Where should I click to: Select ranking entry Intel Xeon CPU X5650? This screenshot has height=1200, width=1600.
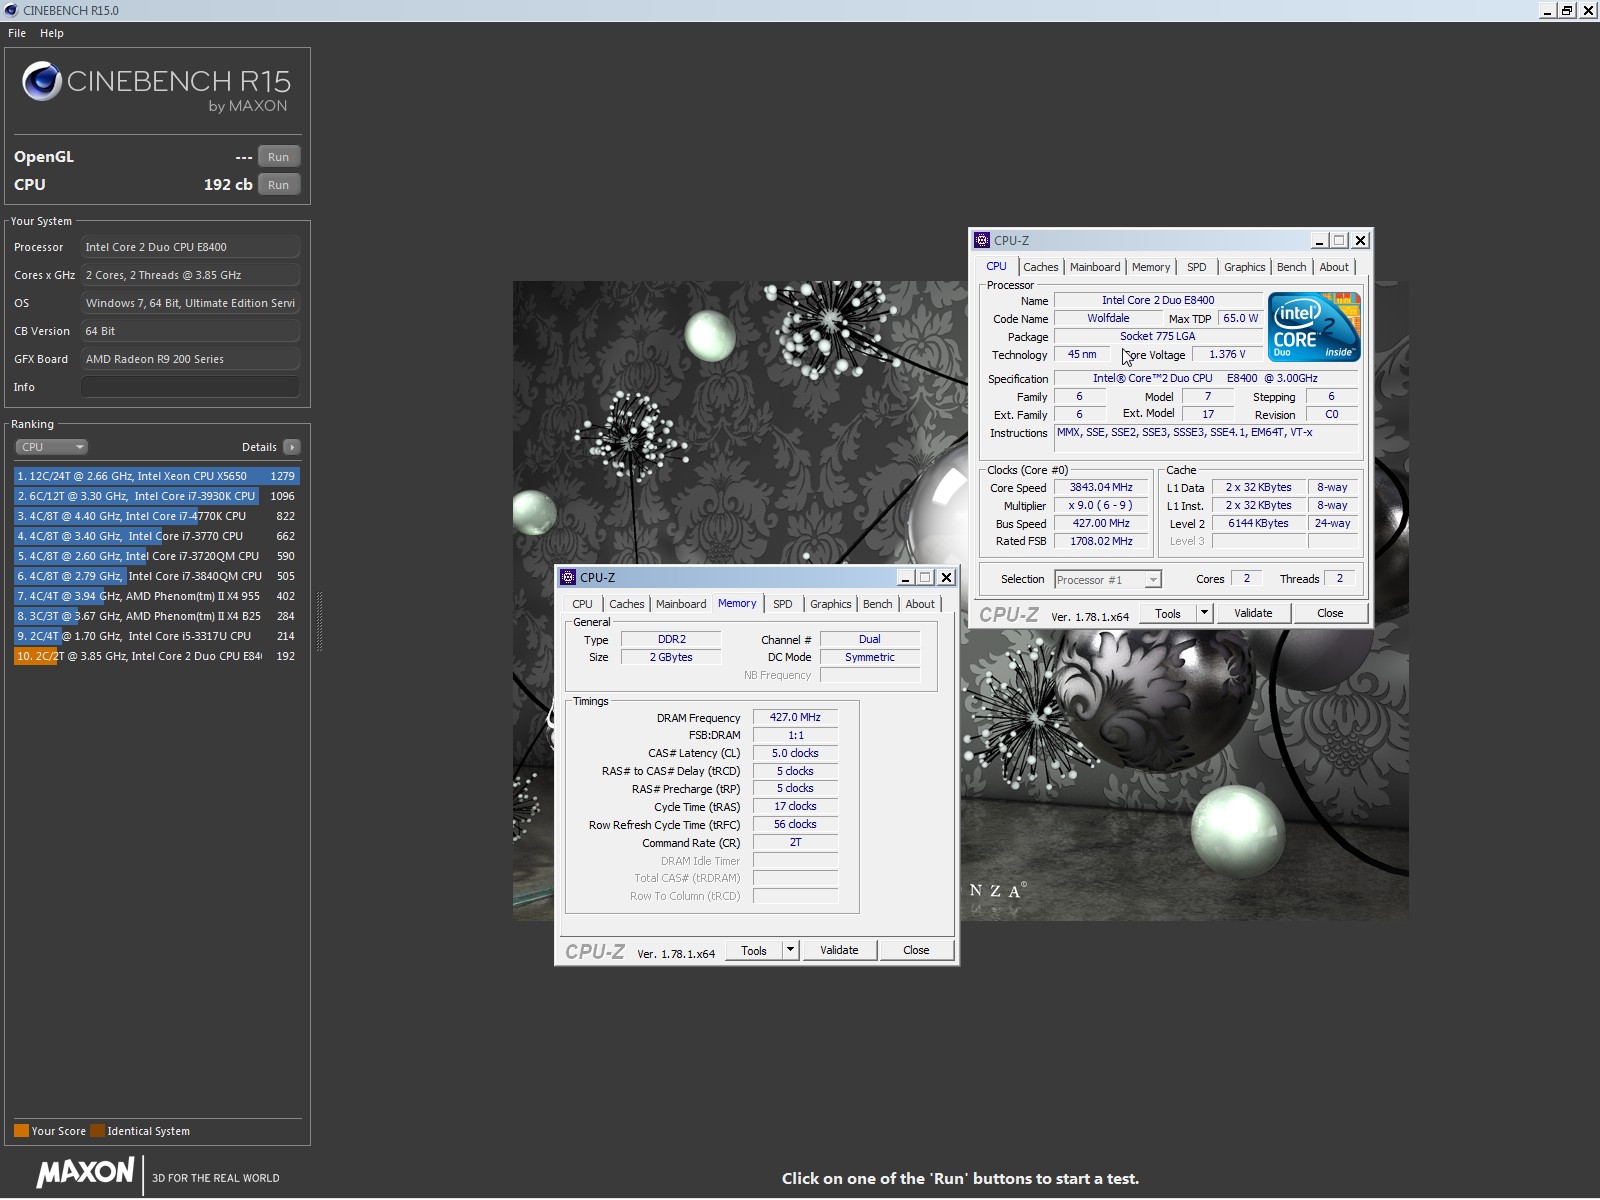pos(157,476)
